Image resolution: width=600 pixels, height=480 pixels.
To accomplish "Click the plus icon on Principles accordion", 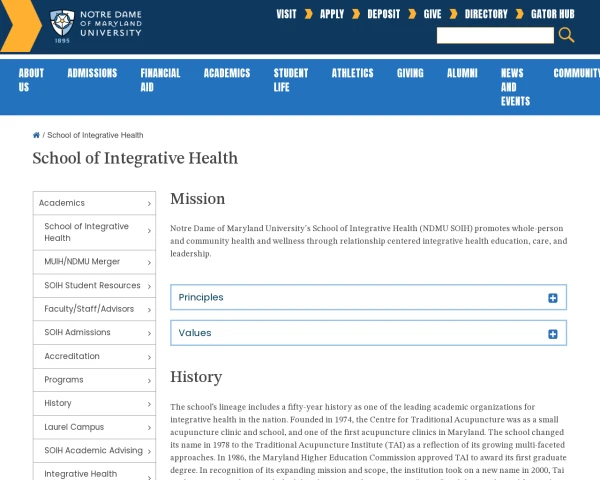I will click(553, 298).
